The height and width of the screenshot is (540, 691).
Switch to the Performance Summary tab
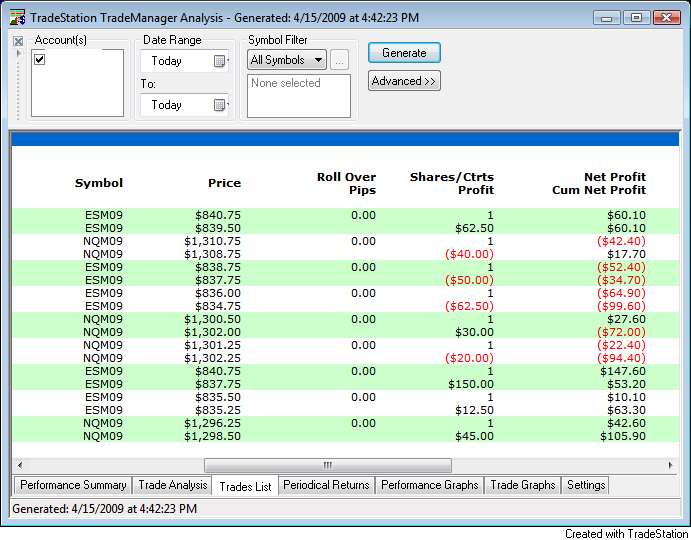[x=73, y=485]
